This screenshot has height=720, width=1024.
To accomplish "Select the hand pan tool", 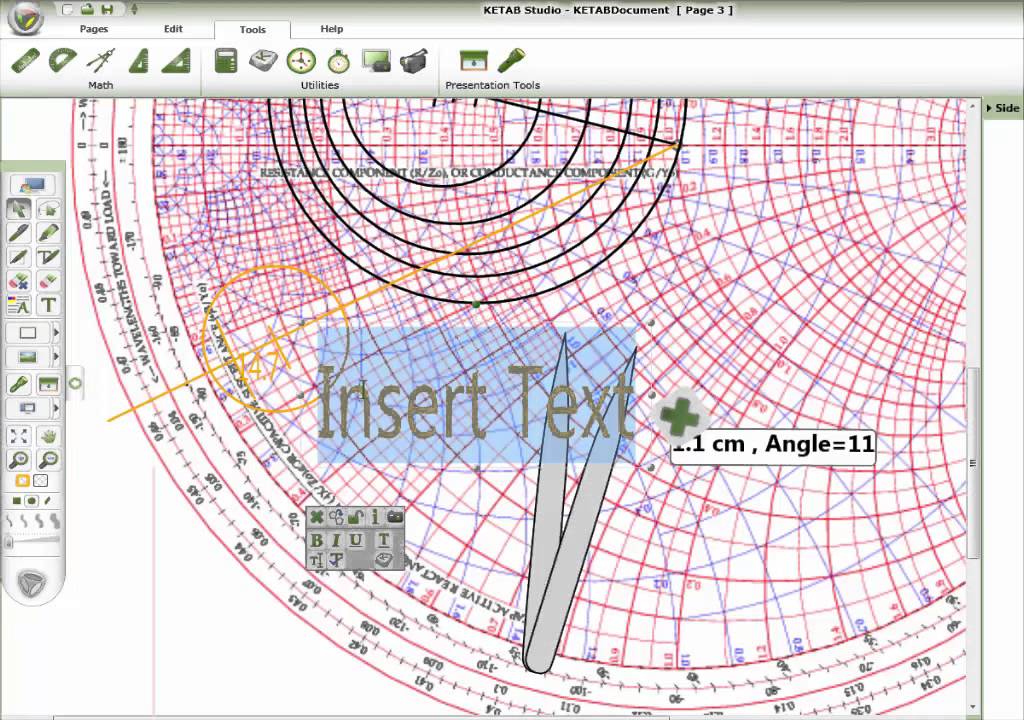I will tap(49, 436).
